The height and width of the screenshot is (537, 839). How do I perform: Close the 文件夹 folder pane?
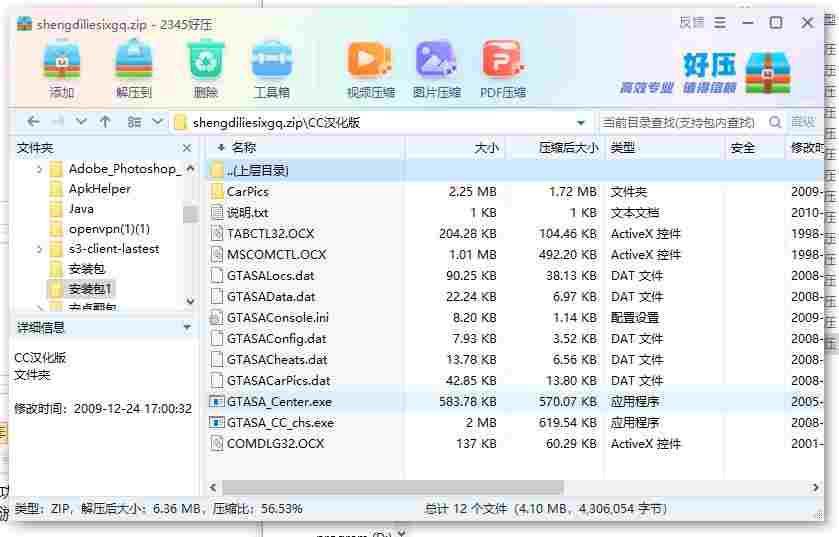pos(187,148)
